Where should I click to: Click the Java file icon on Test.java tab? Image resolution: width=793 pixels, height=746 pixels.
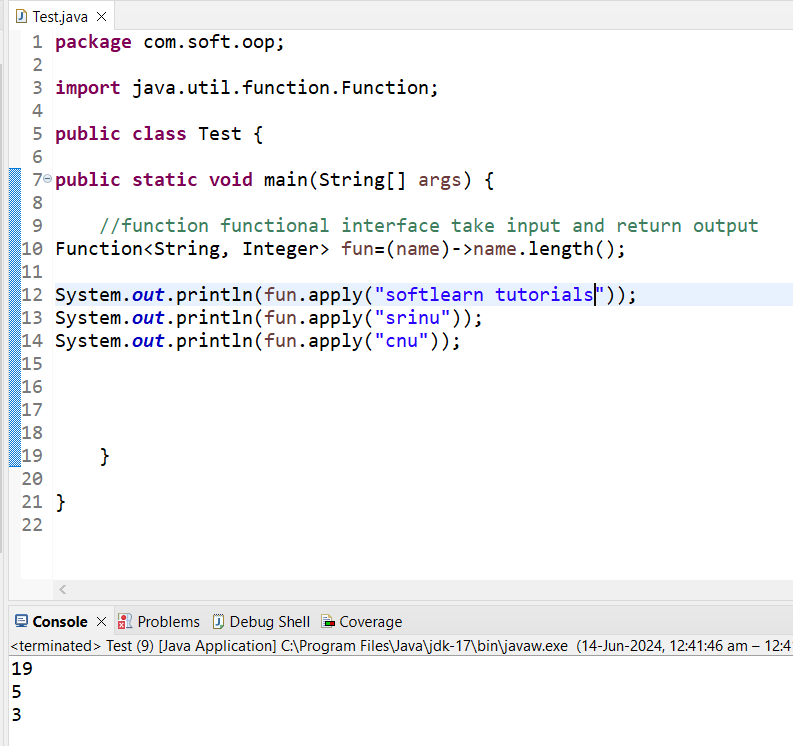pyautogui.click(x=21, y=17)
